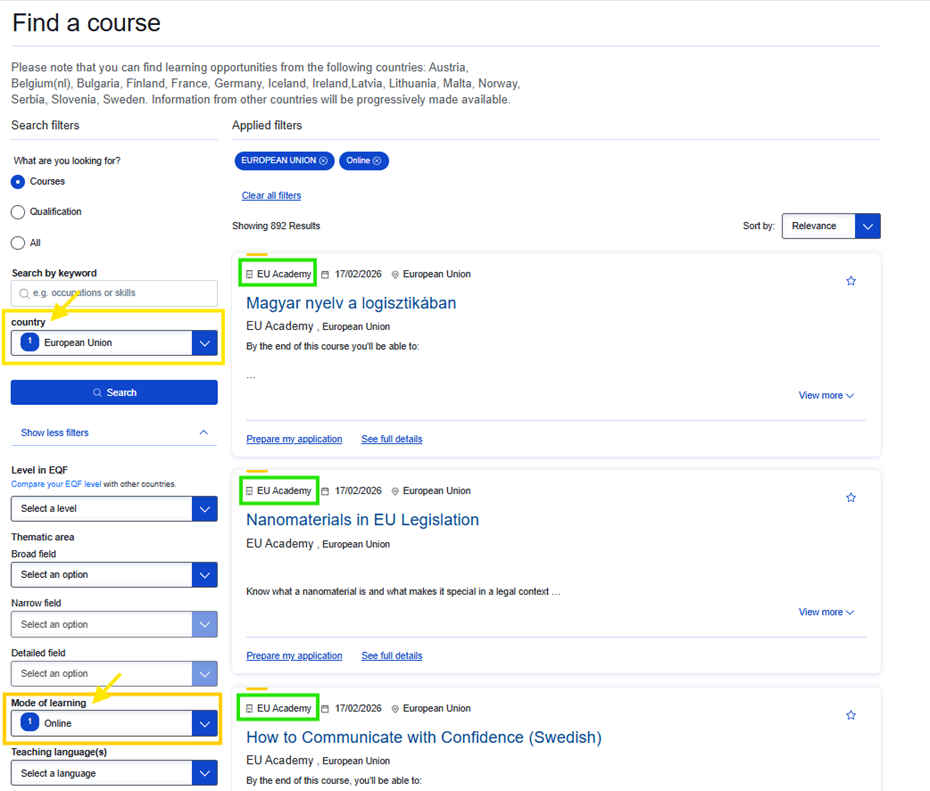Click the Applied filters heading
Image resolution: width=930 pixels, height=791 pixels.
coord(267,126)
